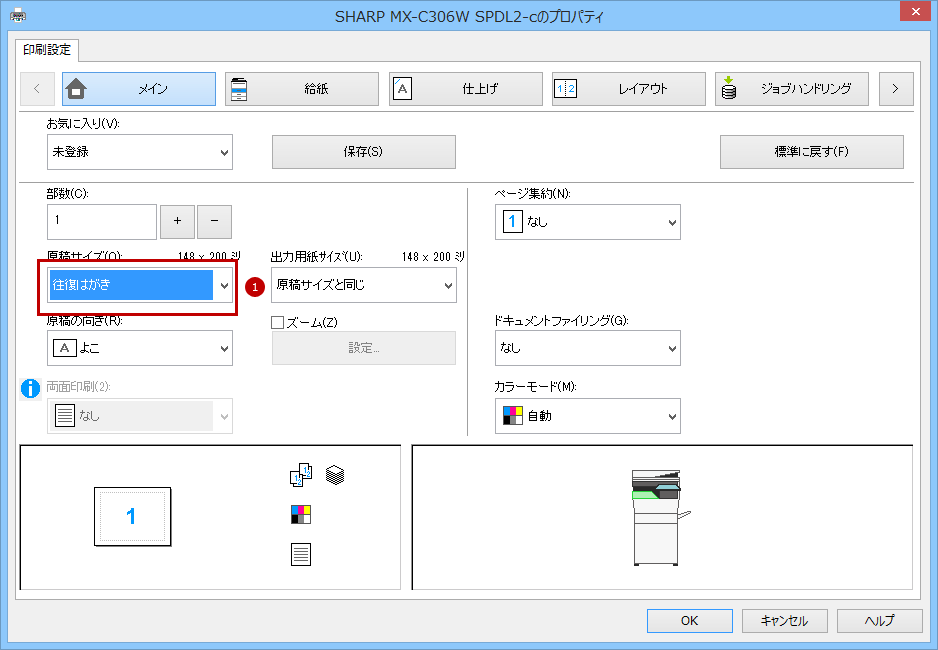
Task: Click the OK button
Action: [690, 621]
